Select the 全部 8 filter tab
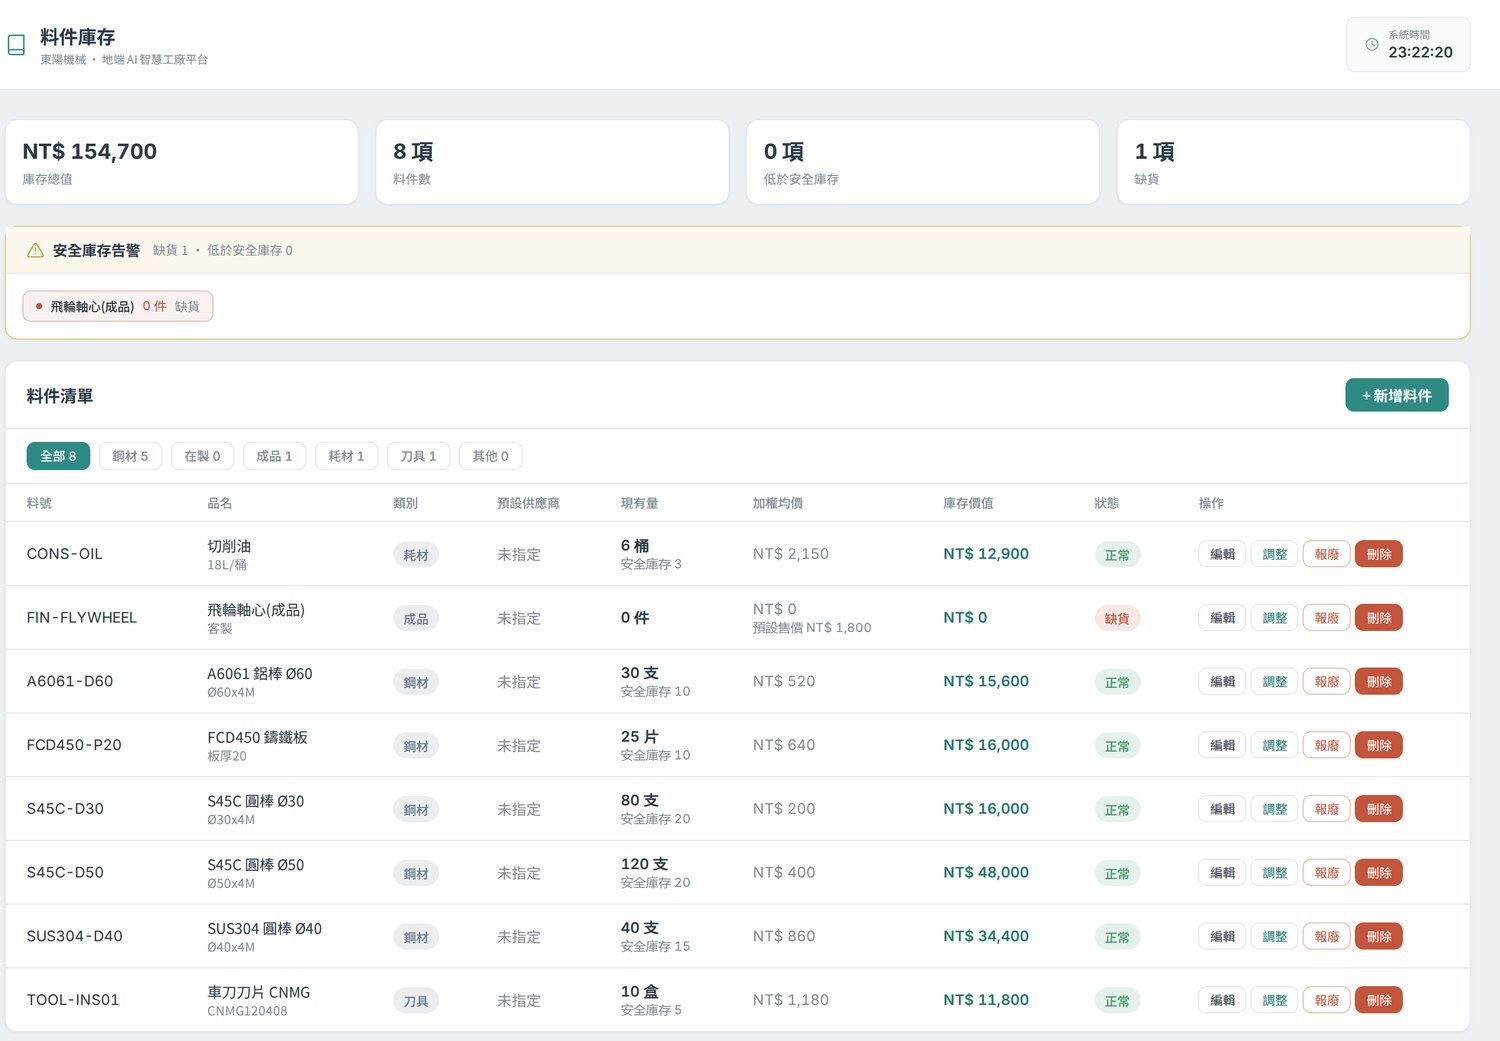Image resolution: width=1500 pixels, height=1041 pixels. [x=58, y=456]
